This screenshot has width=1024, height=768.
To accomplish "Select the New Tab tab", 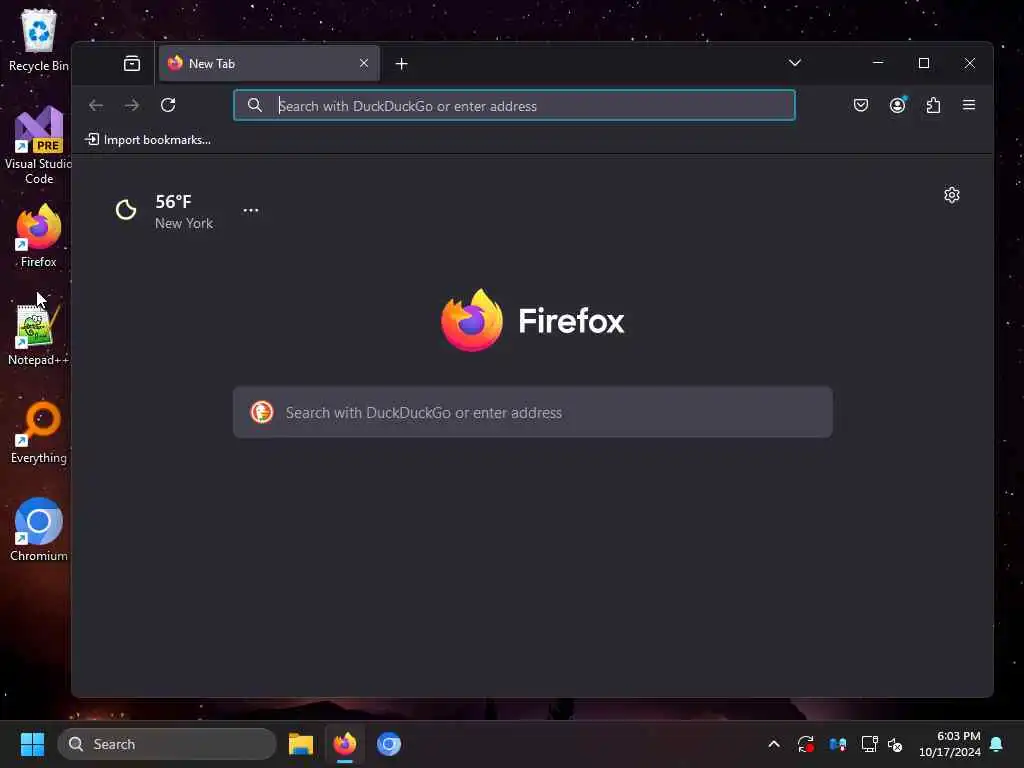I will (x=269, y=63).
